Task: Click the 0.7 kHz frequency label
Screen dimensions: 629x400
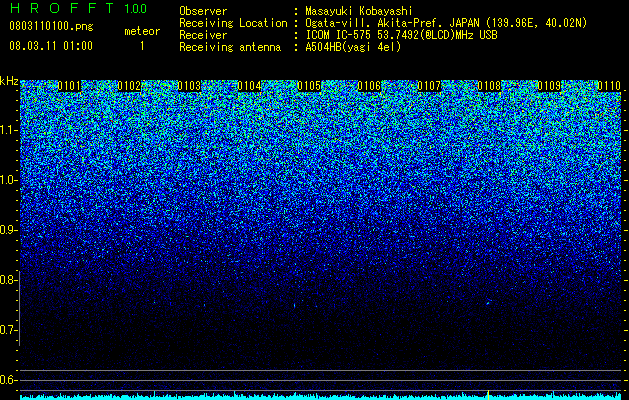Action: tap(9, 330)
